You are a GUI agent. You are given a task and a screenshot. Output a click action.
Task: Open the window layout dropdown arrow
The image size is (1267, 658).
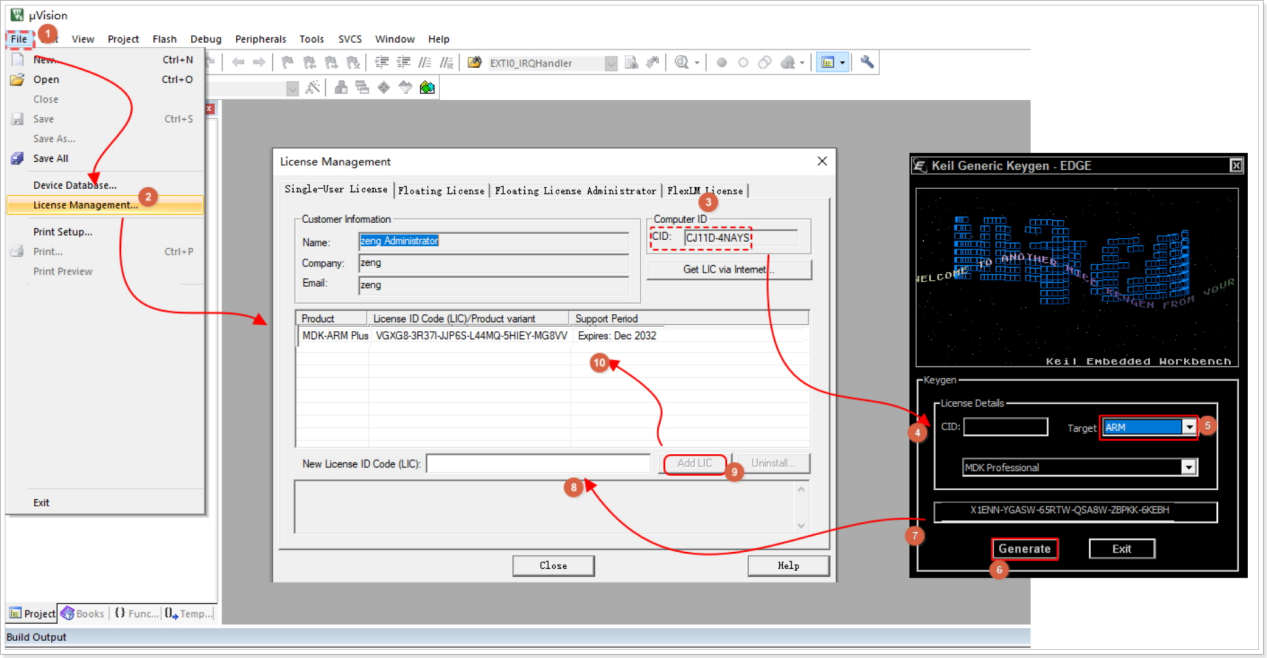[x=842, y=62]
